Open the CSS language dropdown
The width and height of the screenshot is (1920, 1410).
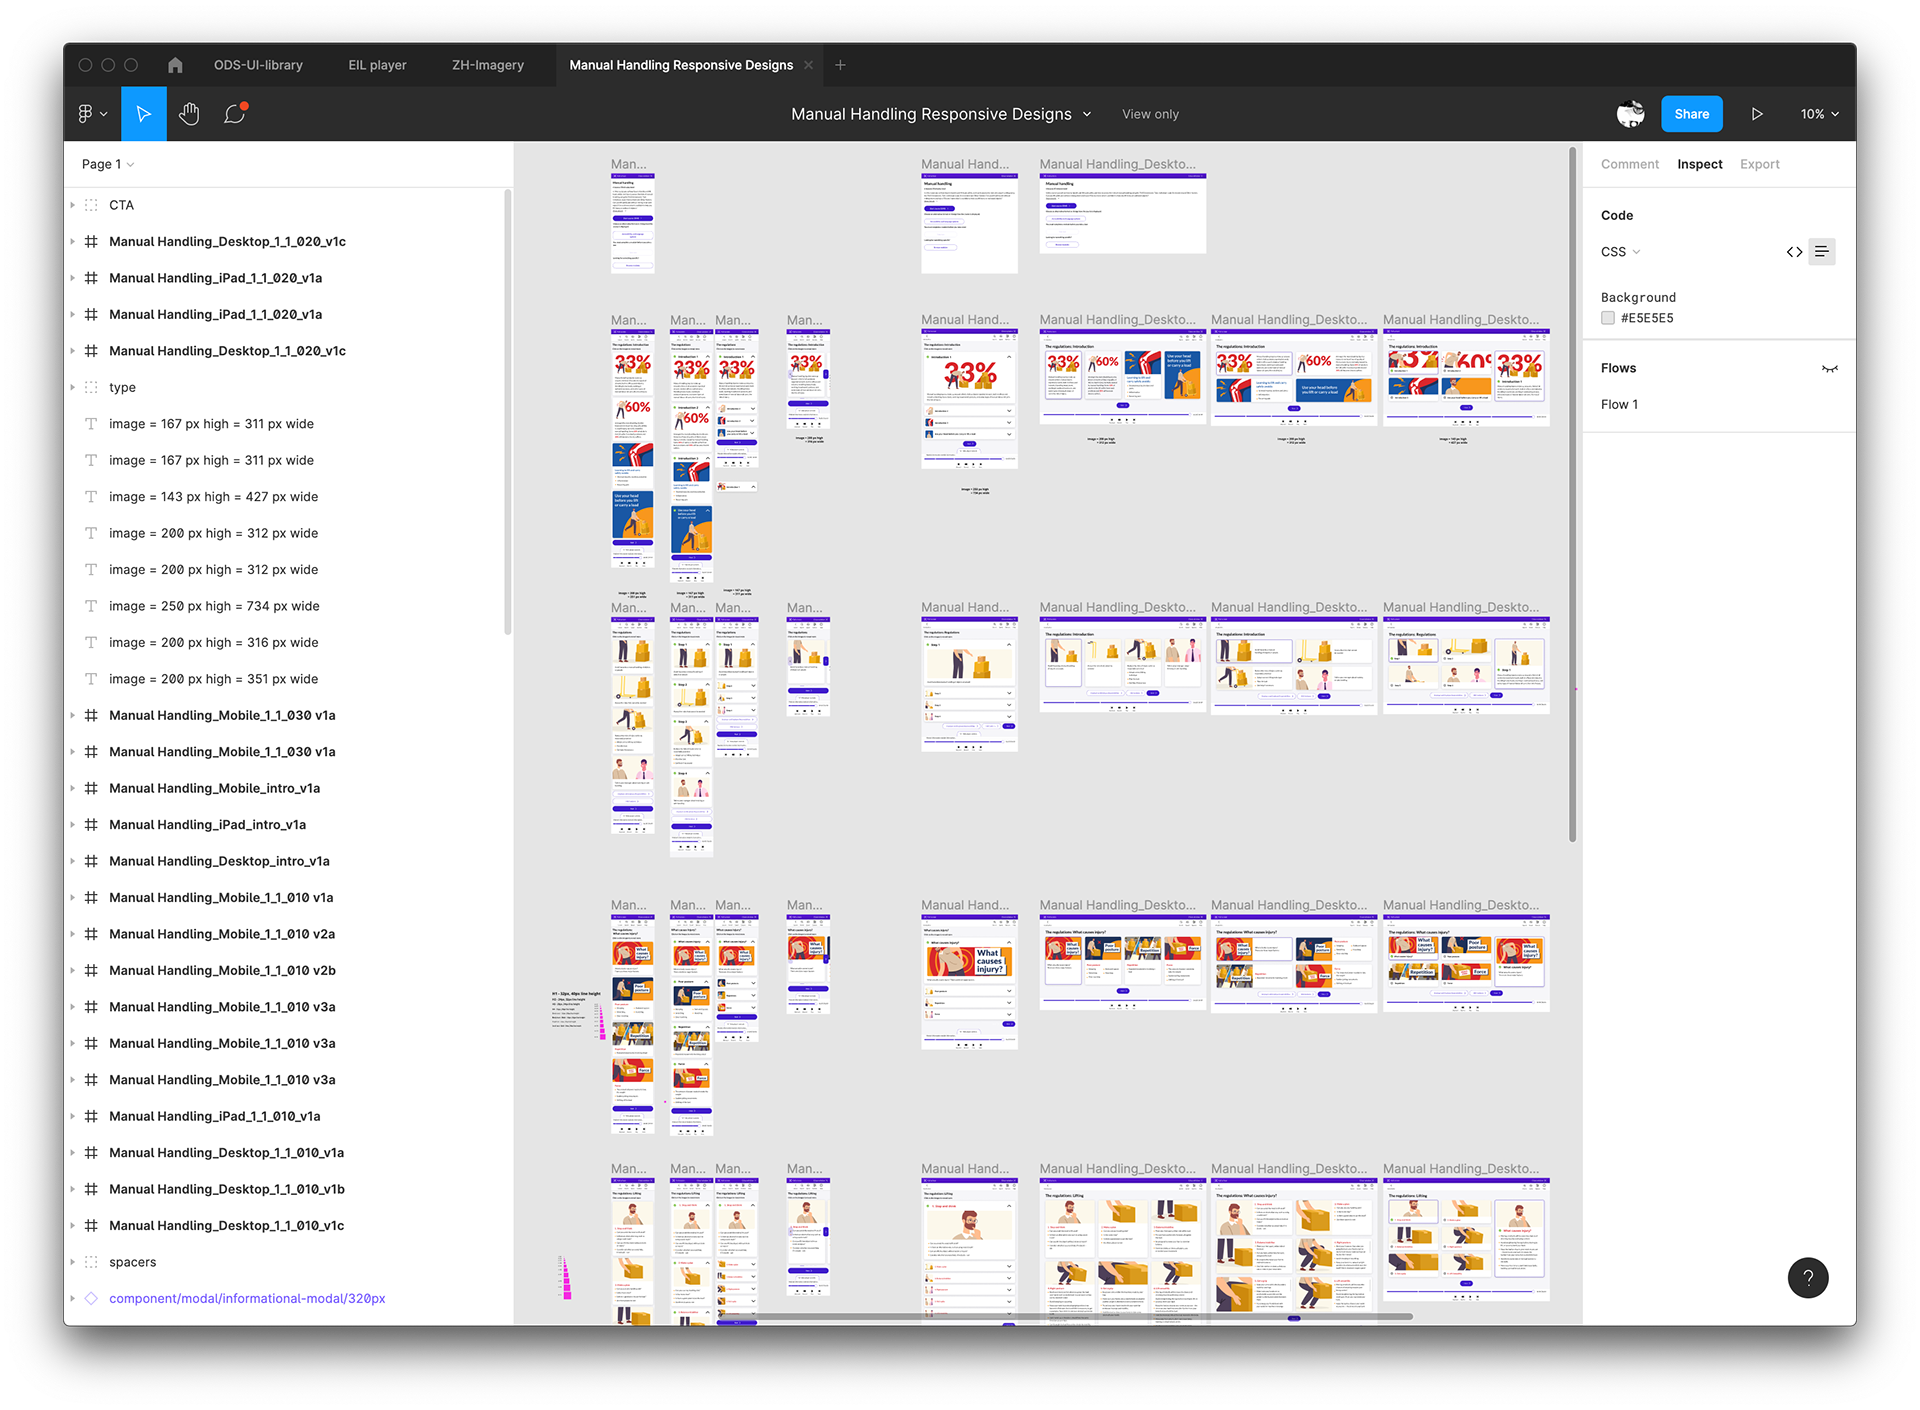point(1620,252)
